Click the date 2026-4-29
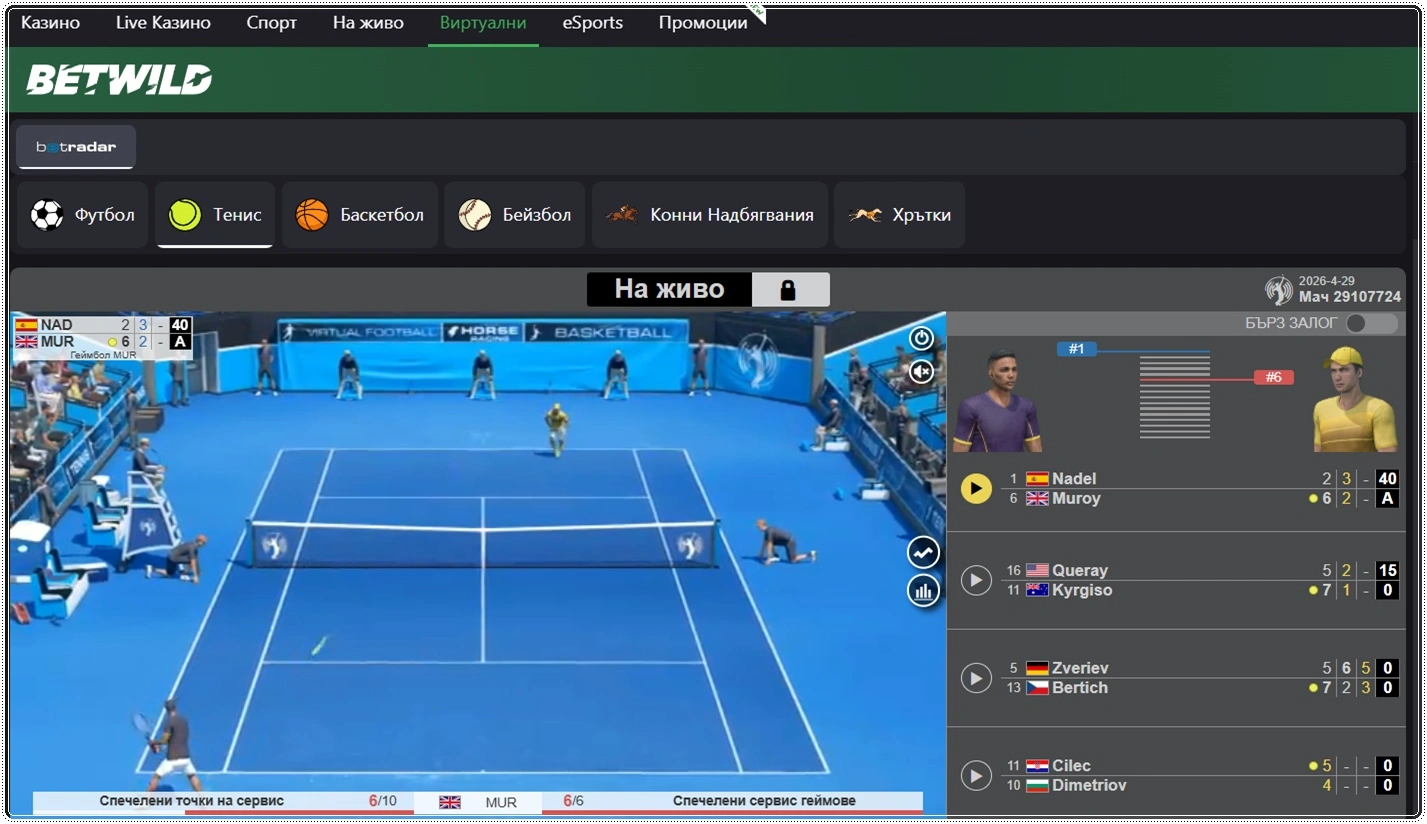The height and width of the screenshot is (824, 1427). pyautogui.click(x=1327, y=281)
